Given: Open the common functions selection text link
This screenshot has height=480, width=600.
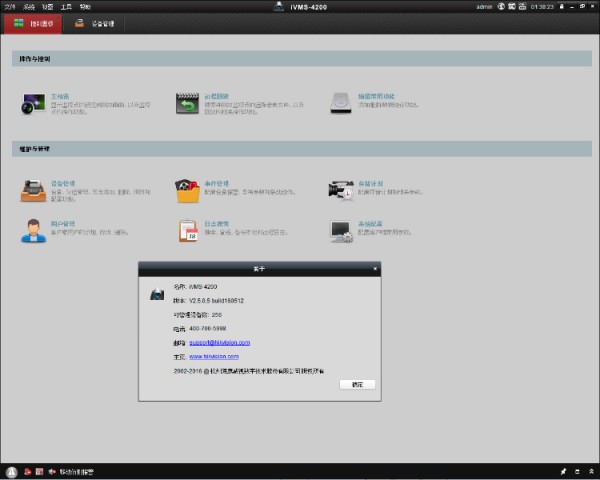Looking at the screenshot, I should tap(376, 96).
